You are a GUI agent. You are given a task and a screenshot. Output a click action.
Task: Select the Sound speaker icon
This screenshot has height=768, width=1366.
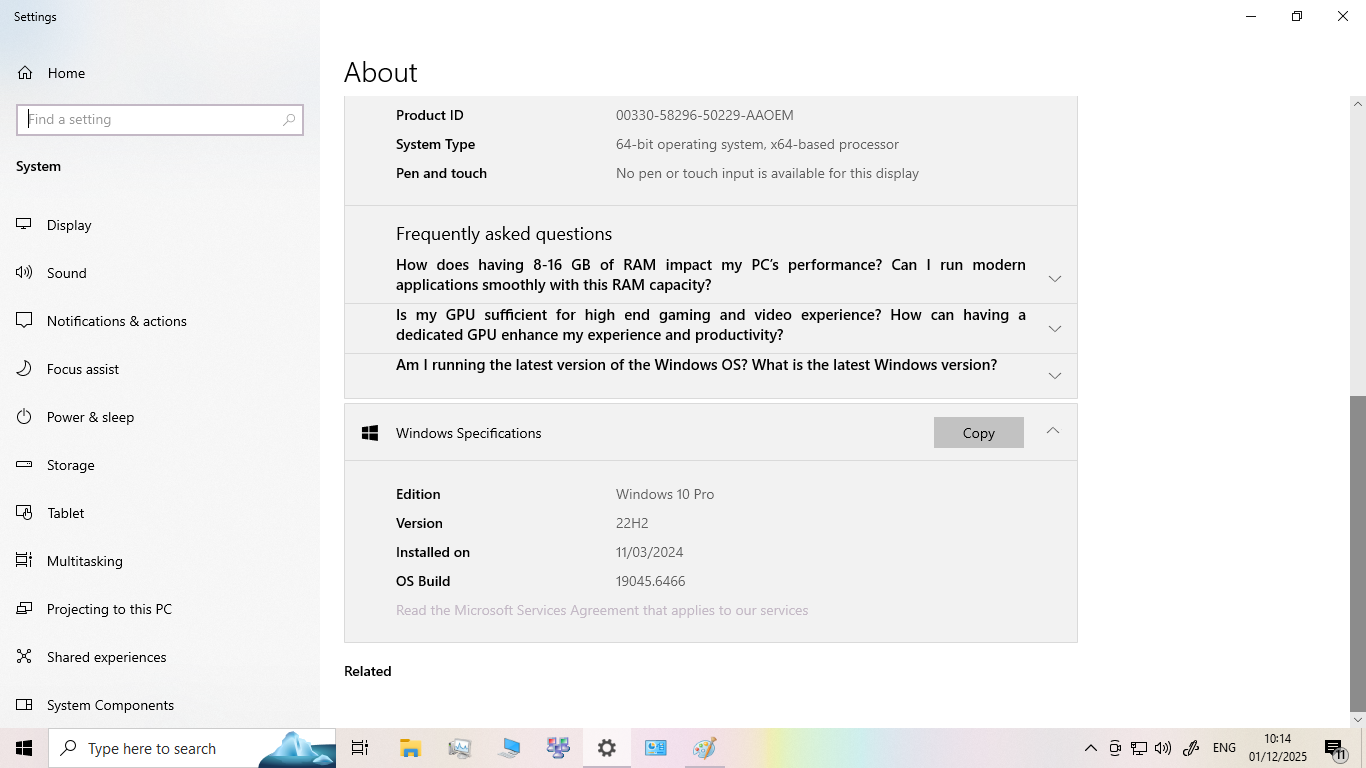(25, 273)
